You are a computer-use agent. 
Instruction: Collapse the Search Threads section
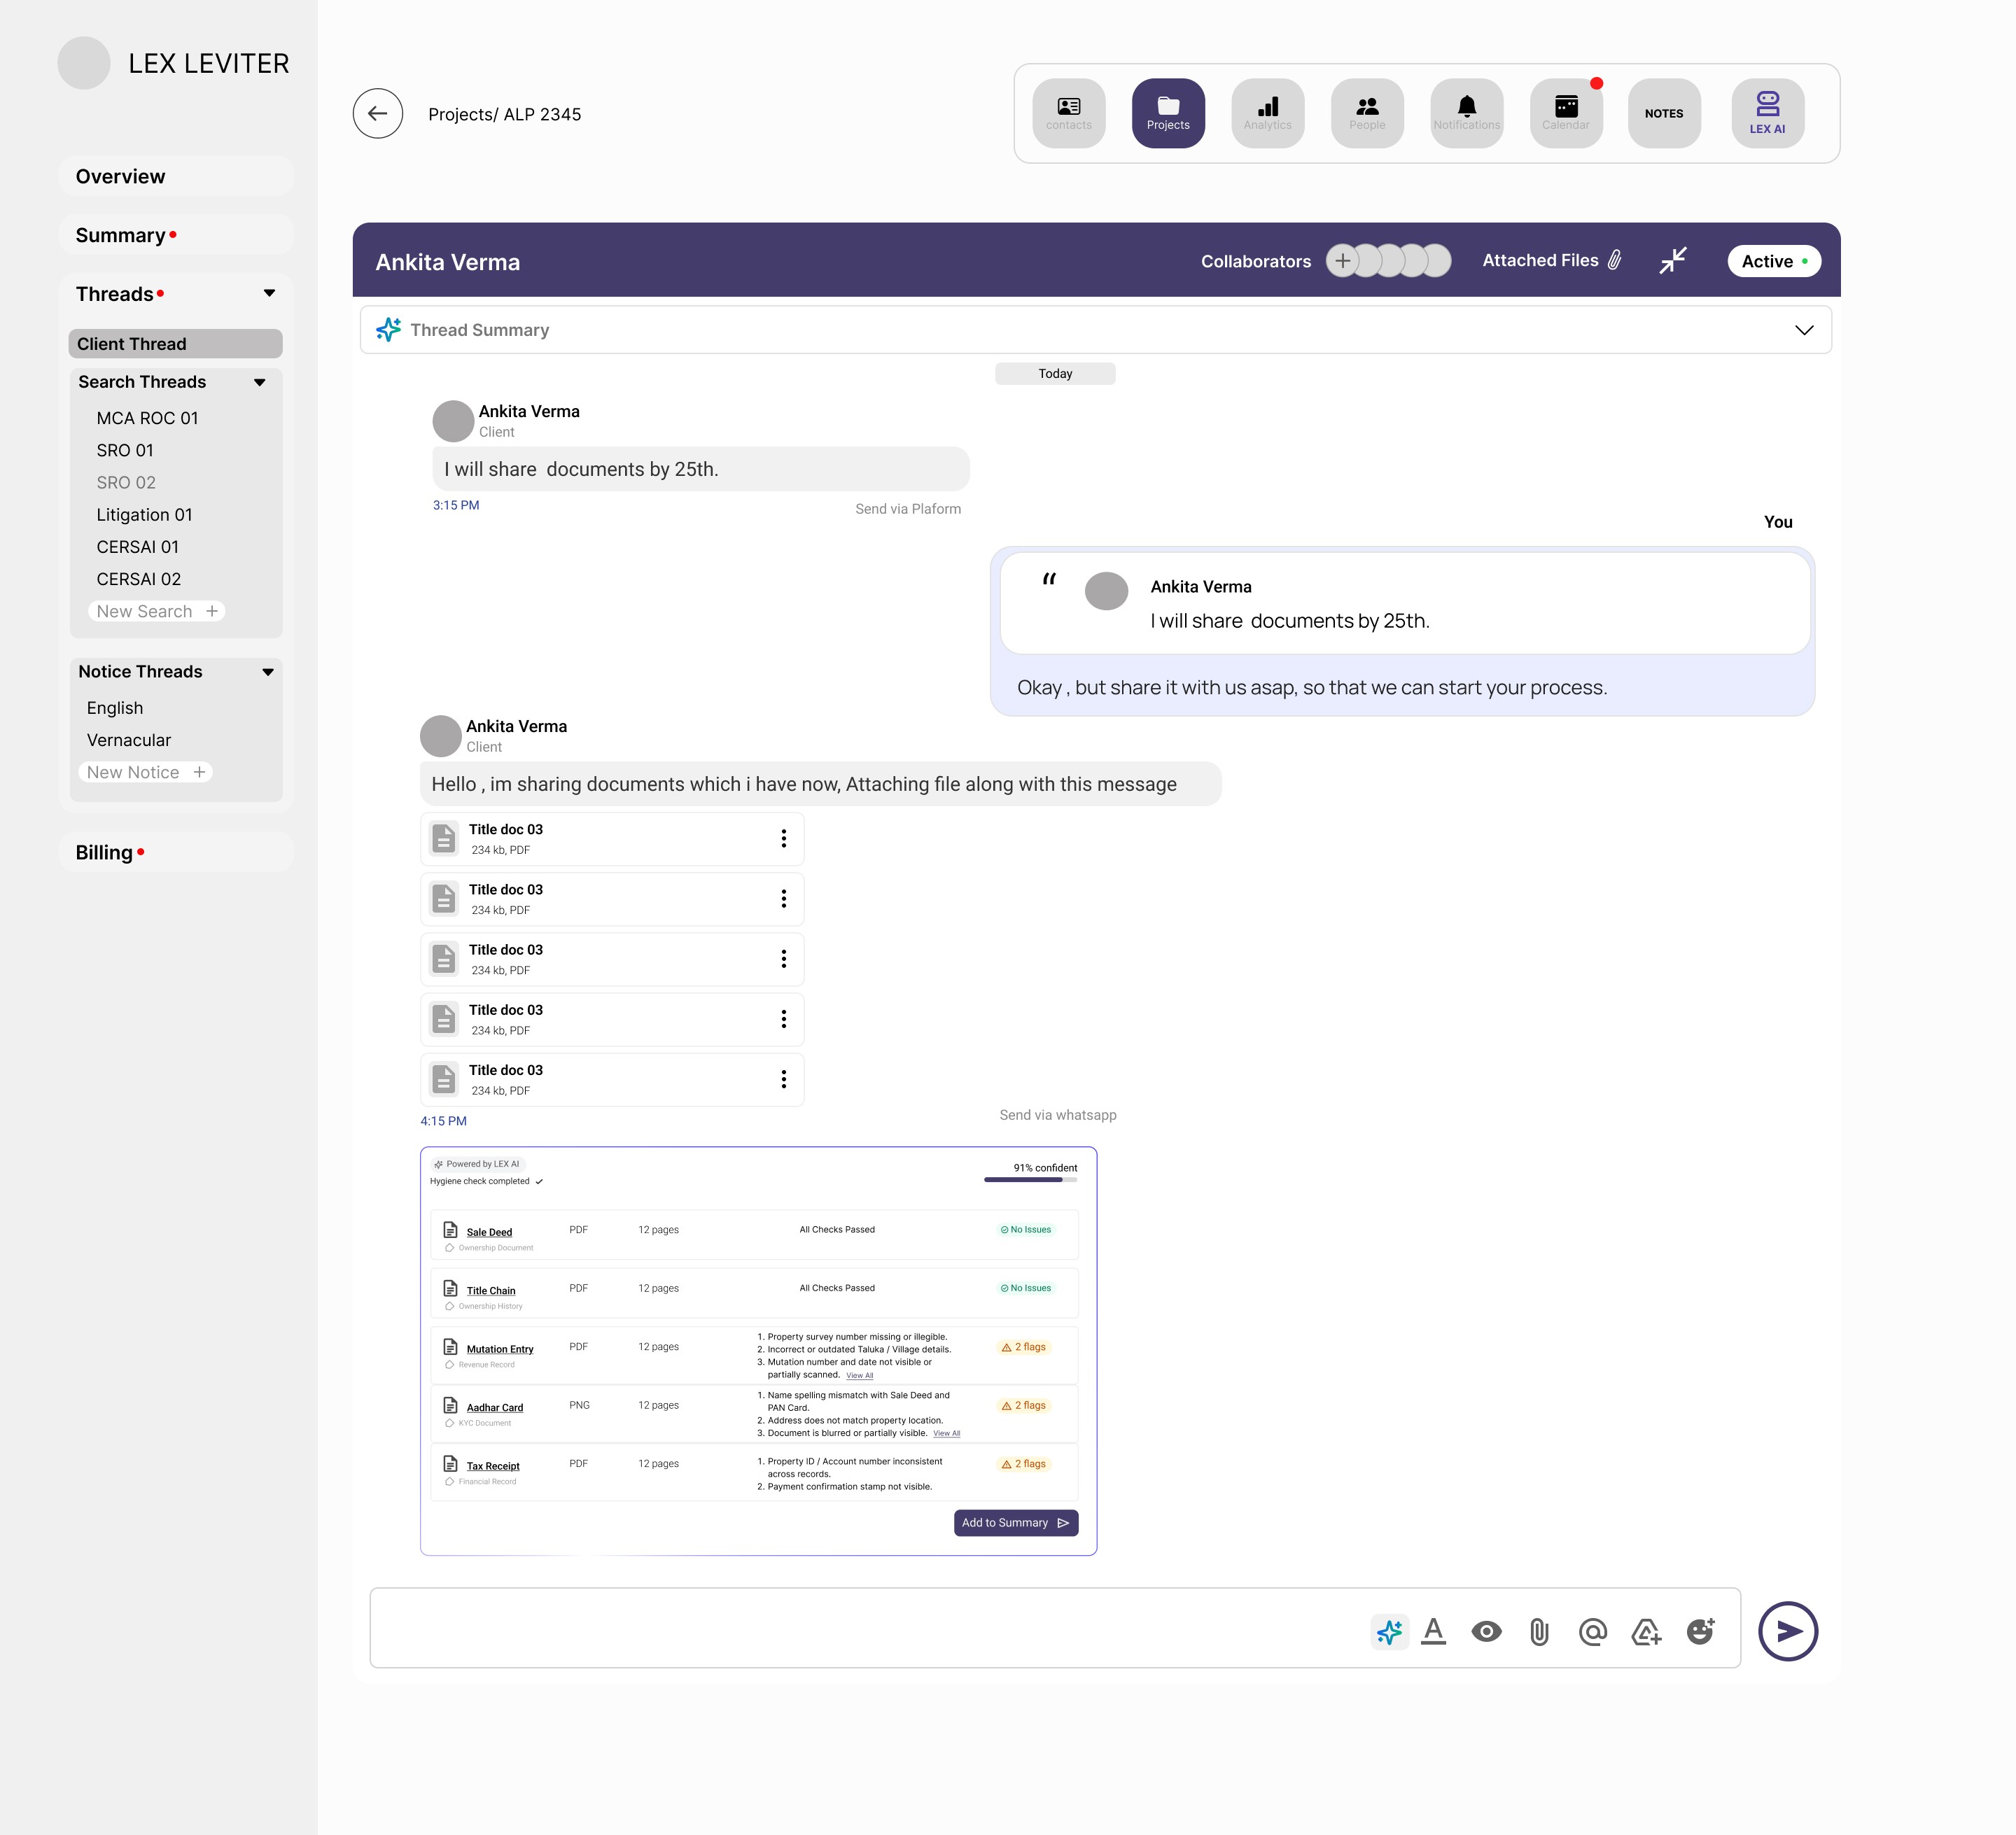coord(258,382)
